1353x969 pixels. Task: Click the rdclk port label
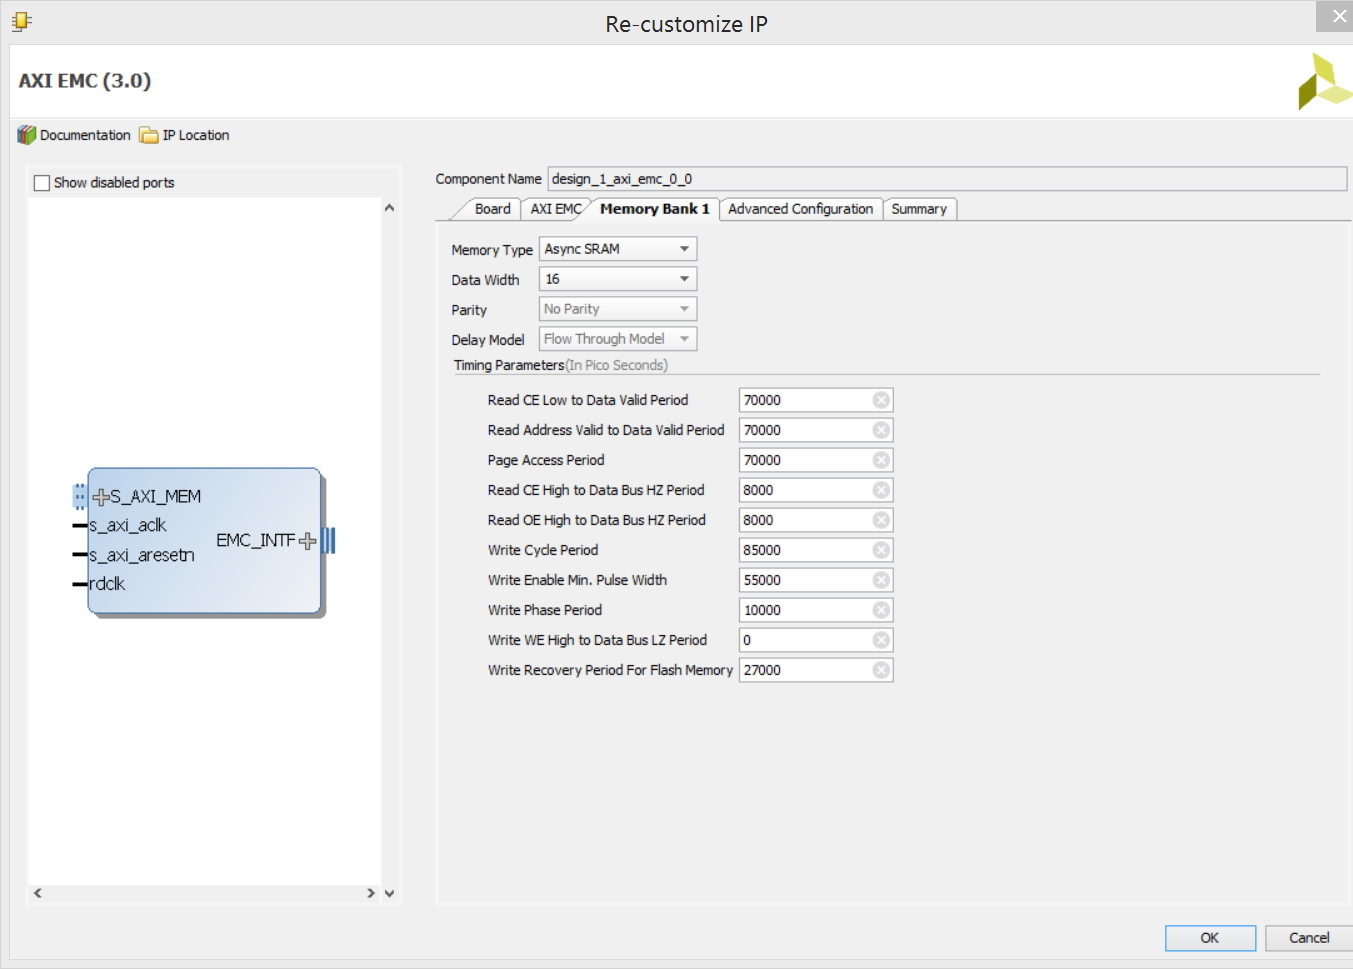(x=107, y=583)
